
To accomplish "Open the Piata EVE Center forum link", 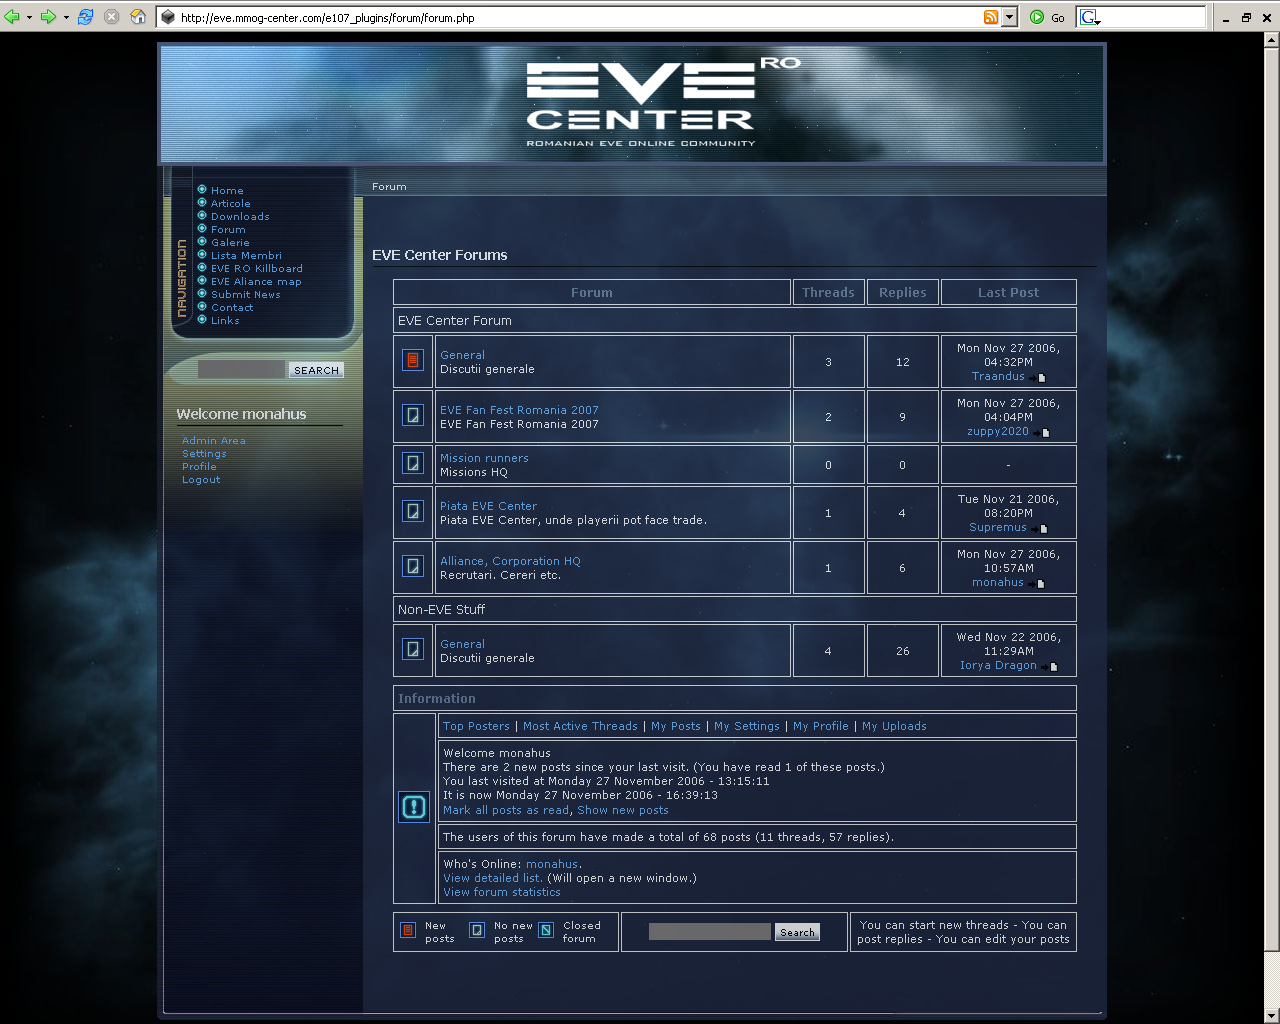I will 488,506.
